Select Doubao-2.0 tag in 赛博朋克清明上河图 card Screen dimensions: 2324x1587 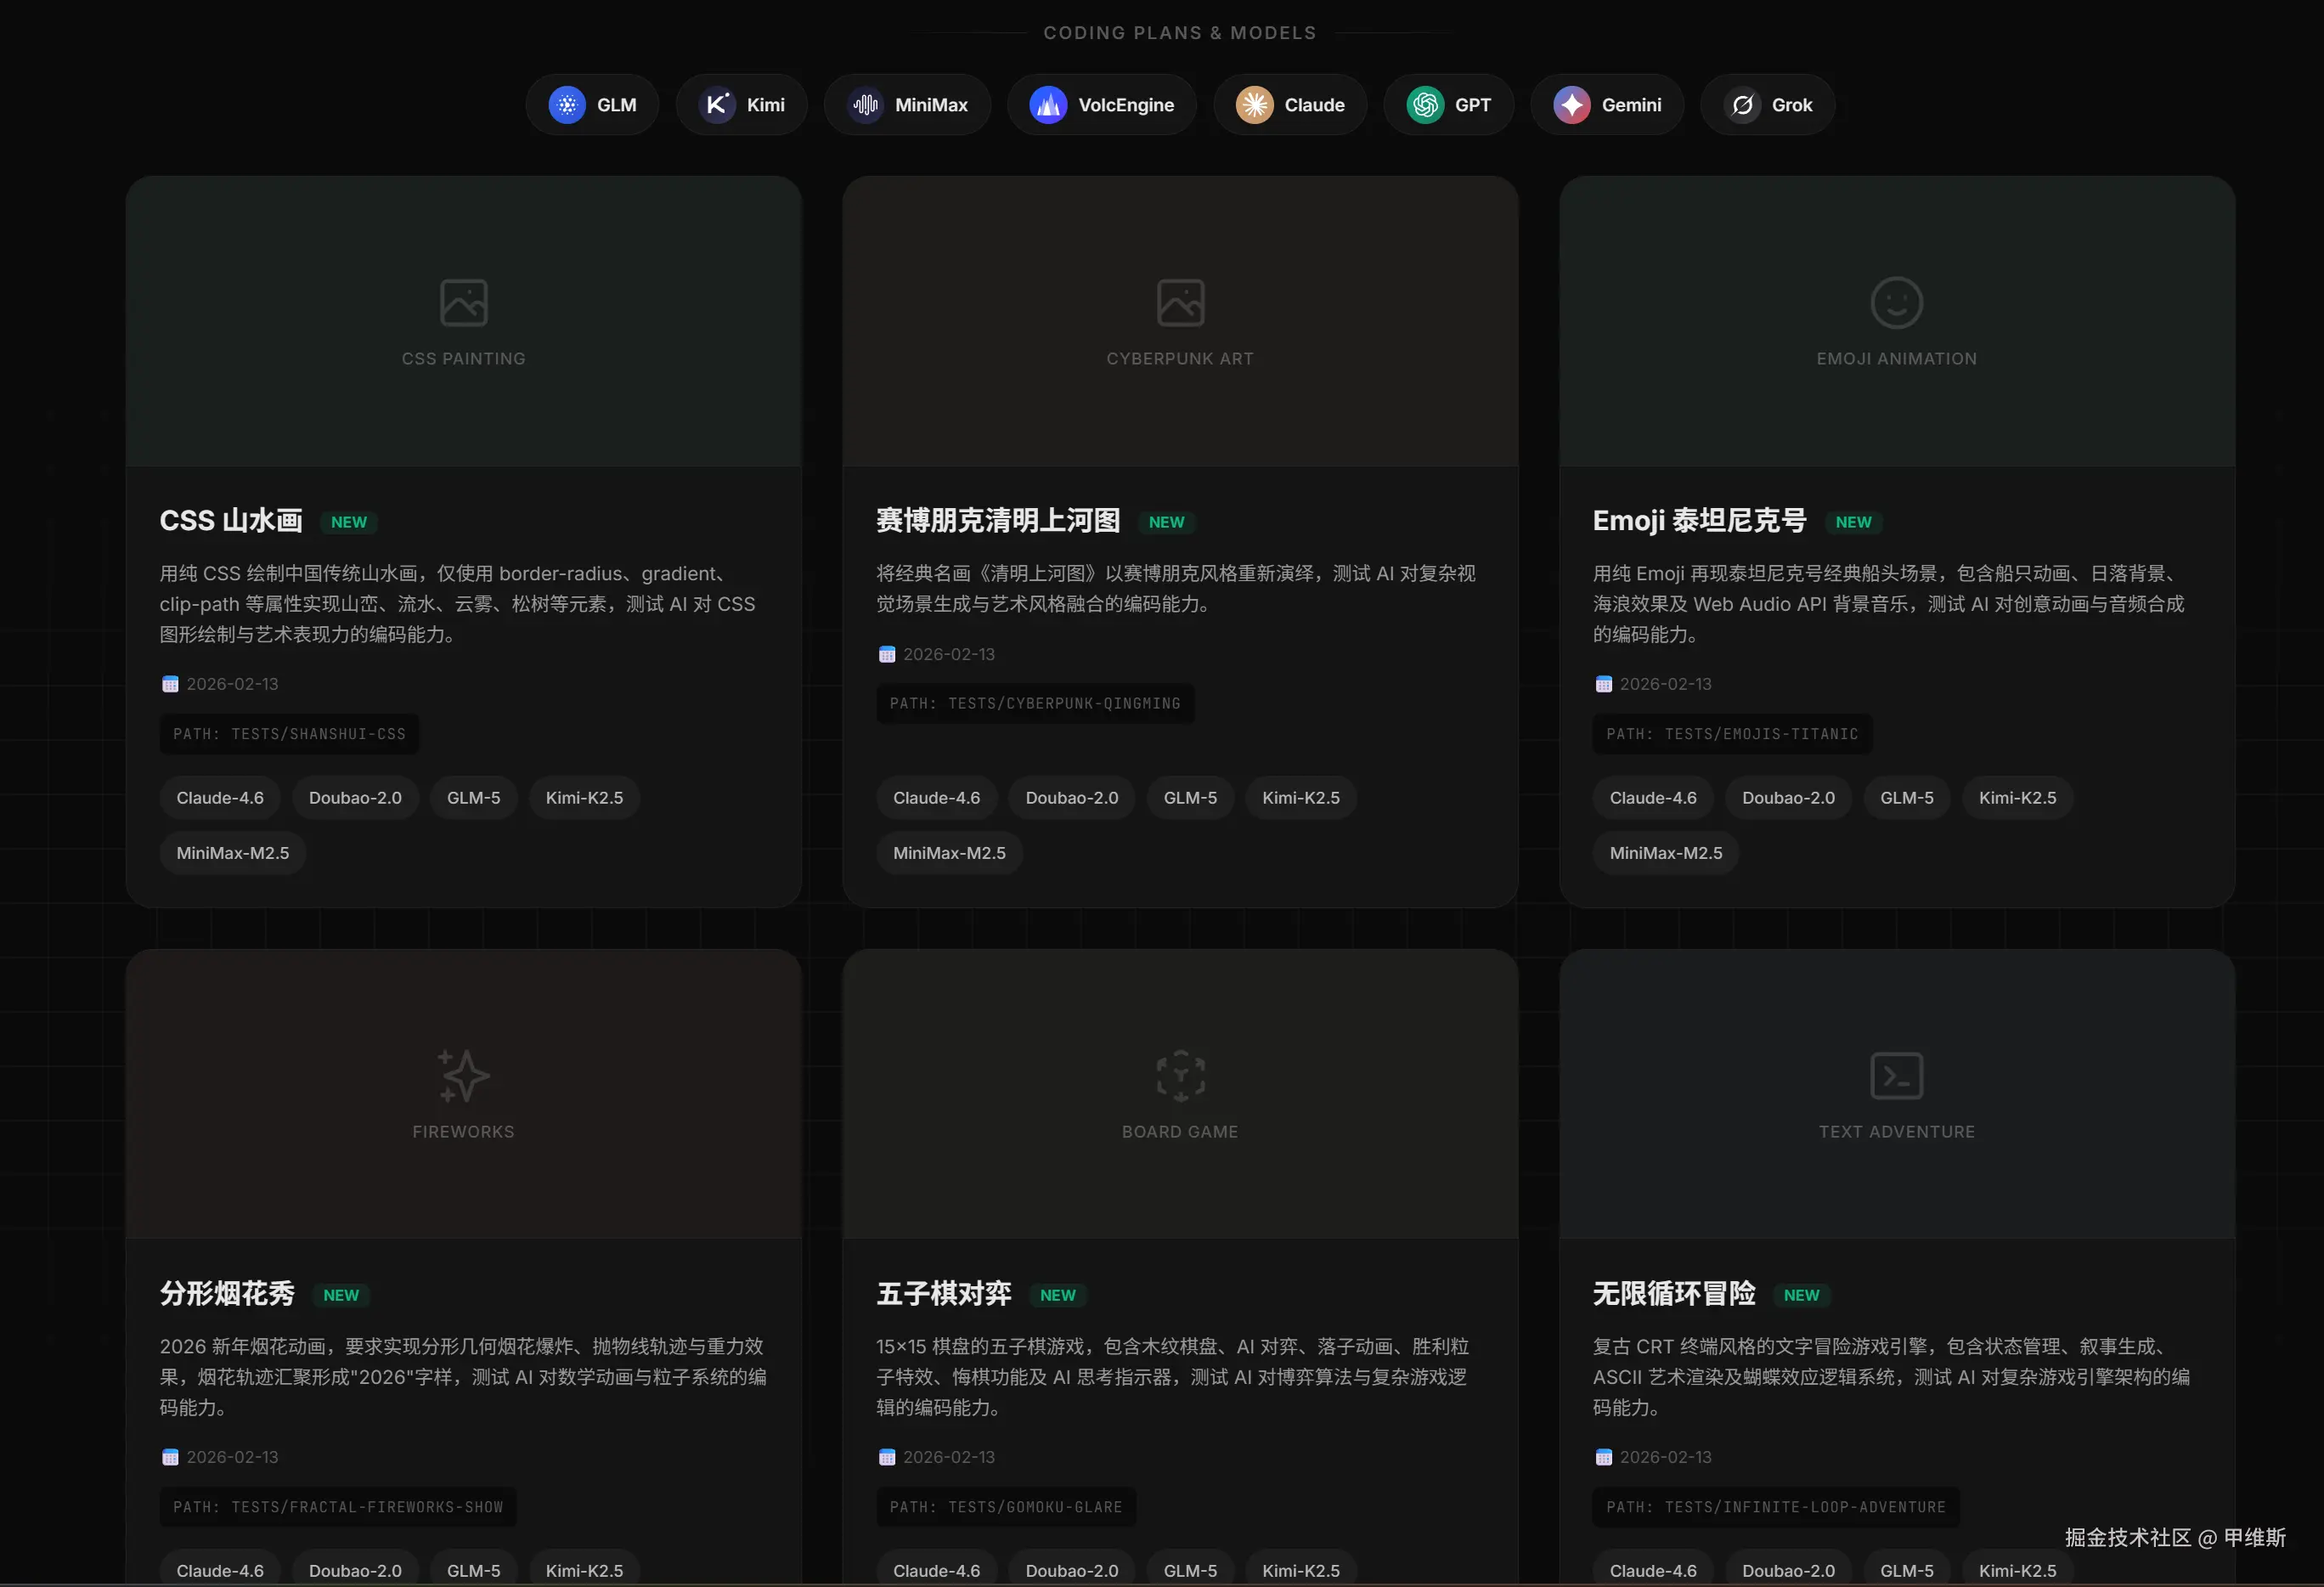coord(1071,798)
